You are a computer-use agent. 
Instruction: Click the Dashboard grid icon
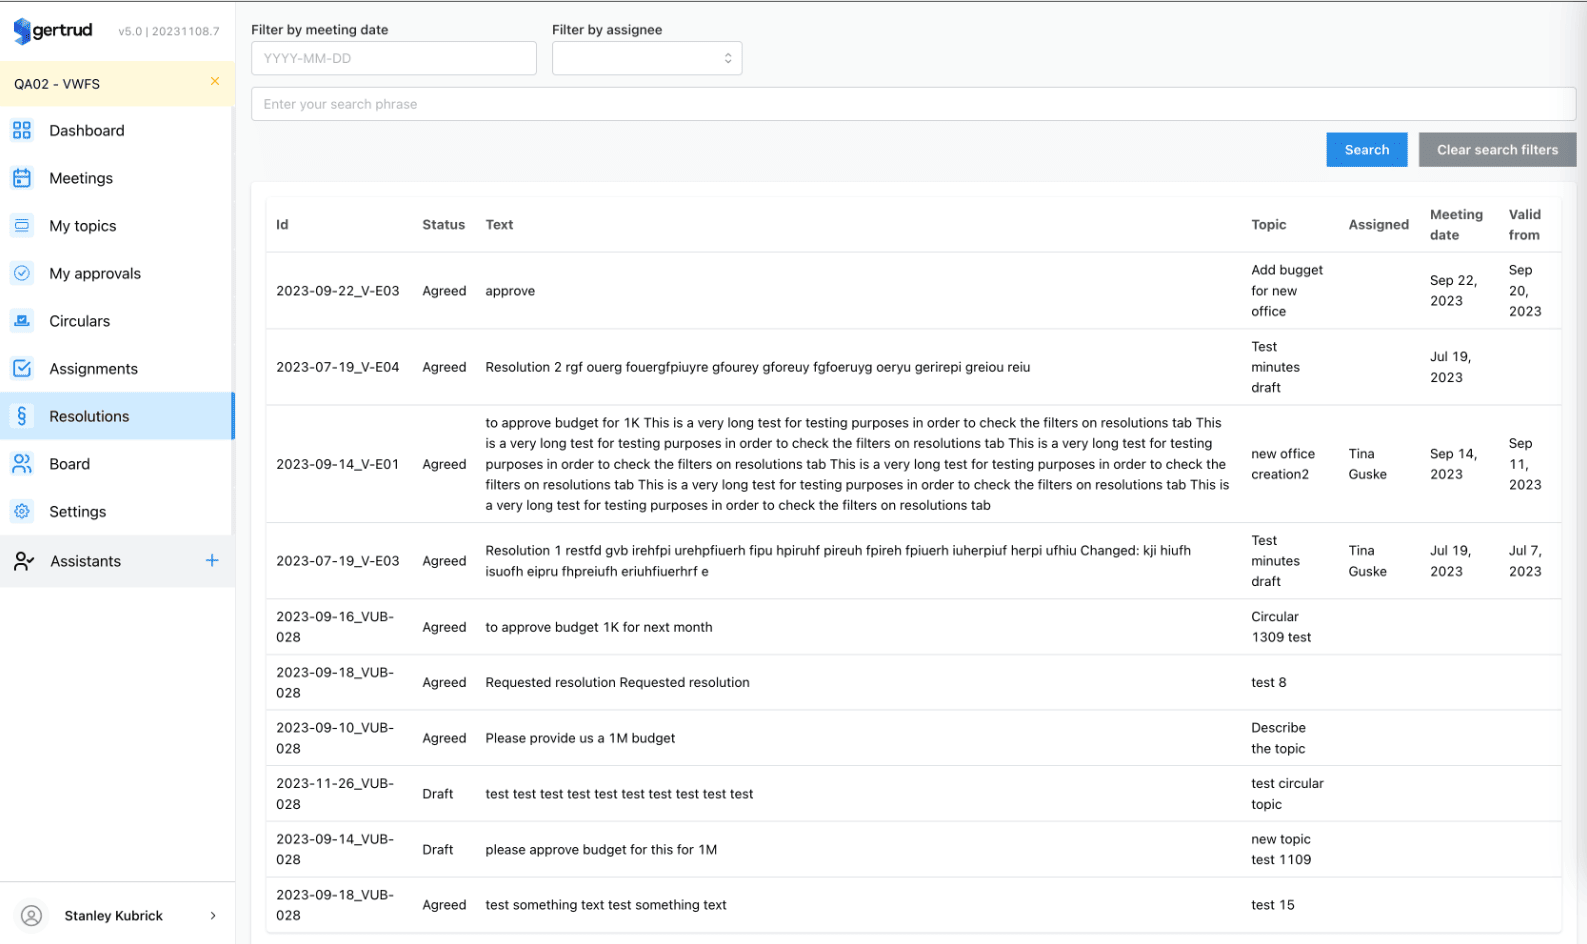pyautogui.click(x=22, y=130)
